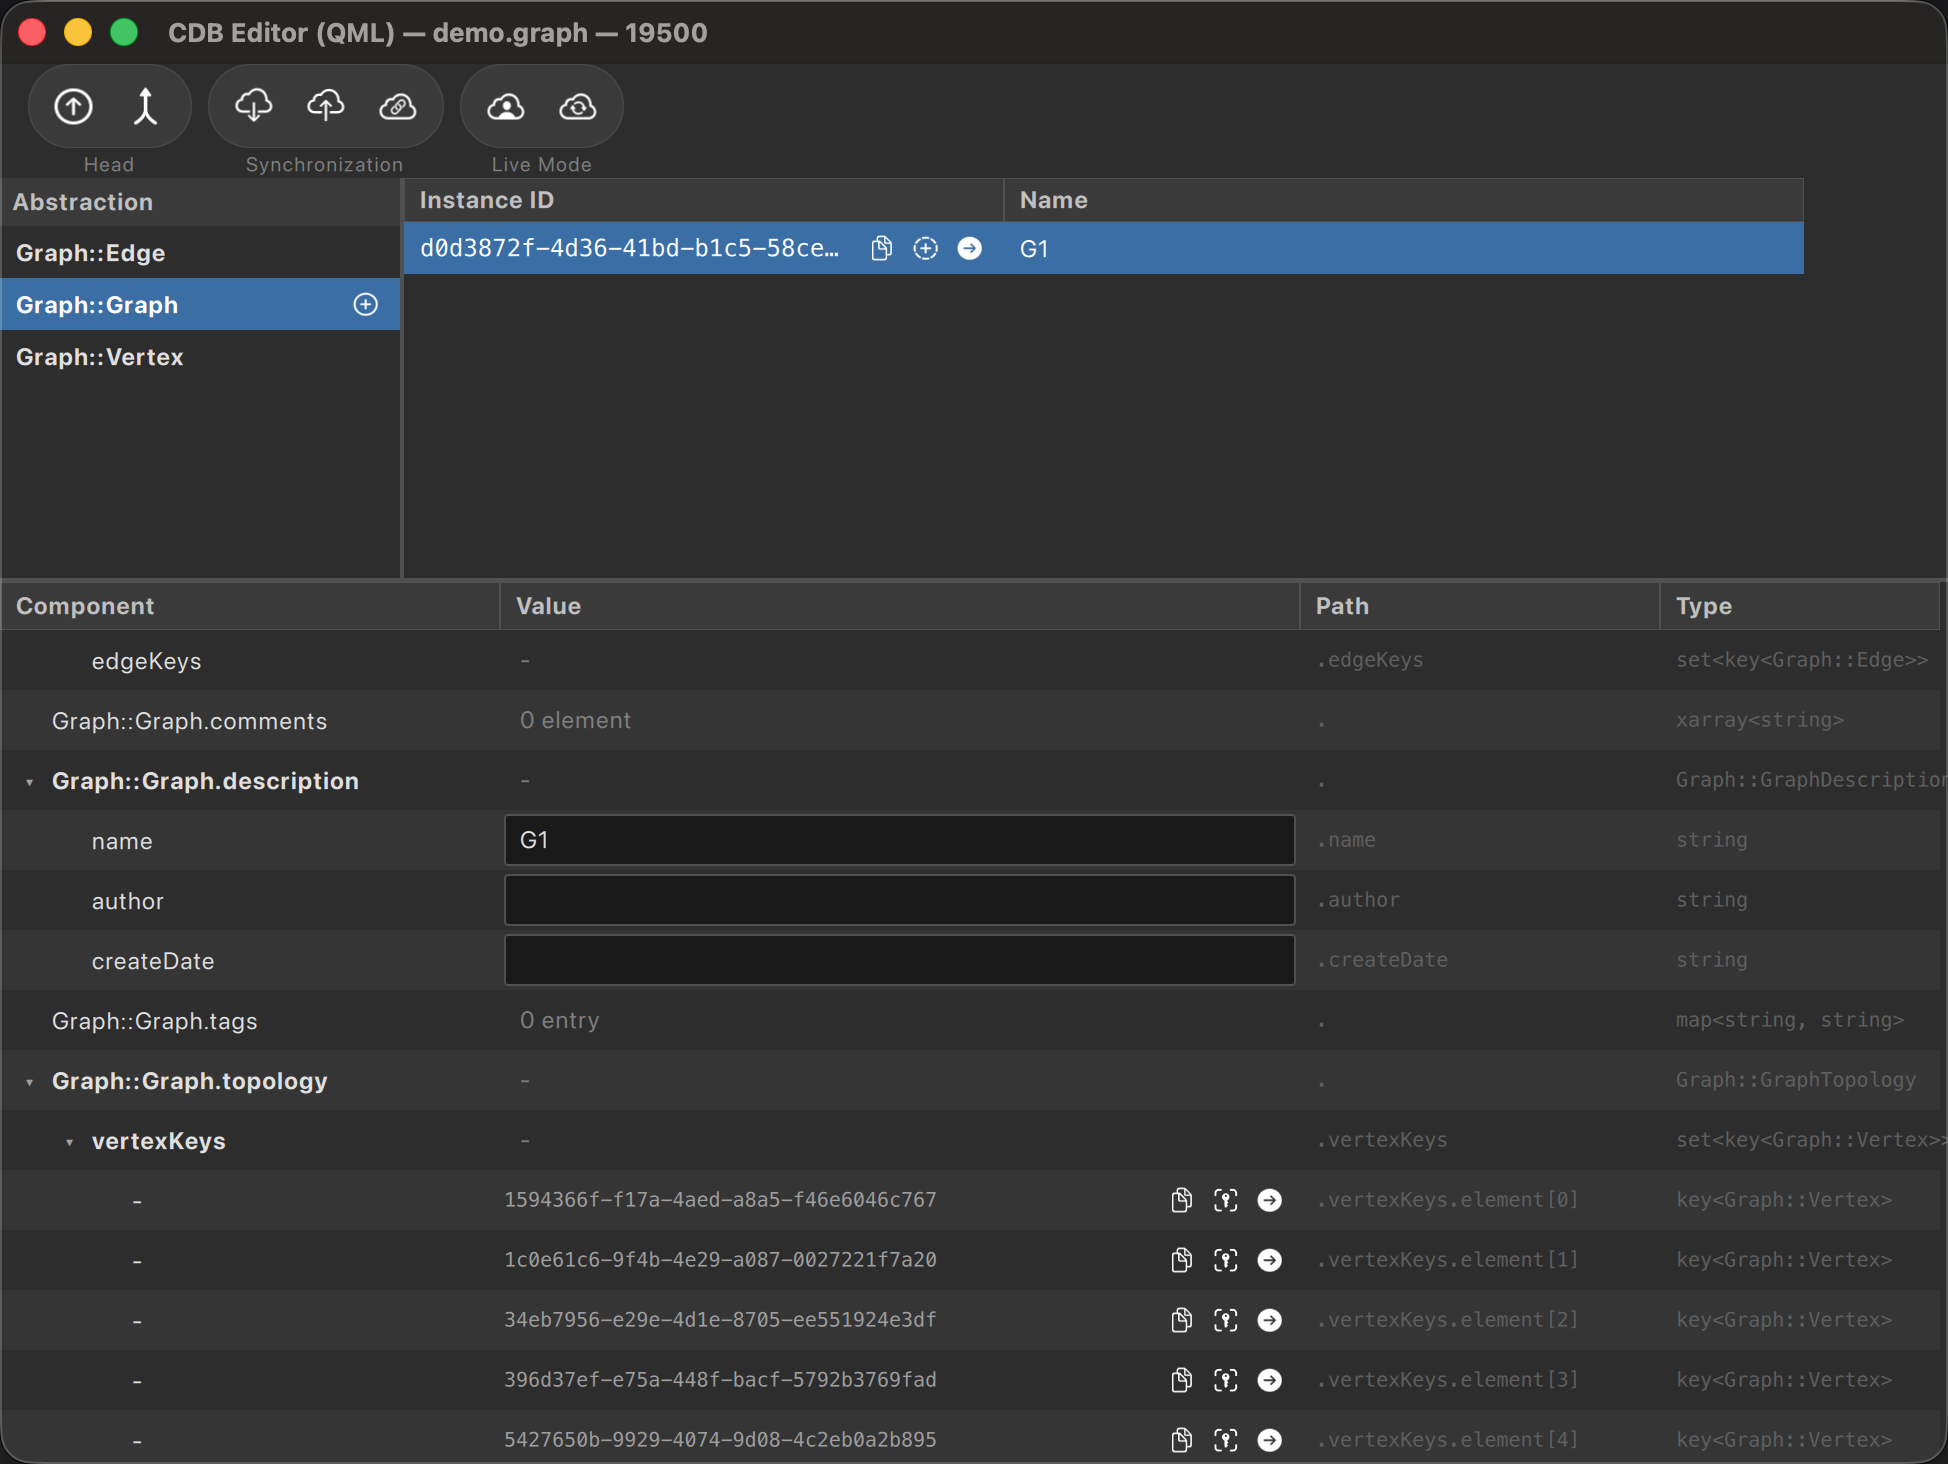1948x1464 pixels.
Task: Collapse the Graph::Graph.description tree node
Action: click(x=30, y=782)
